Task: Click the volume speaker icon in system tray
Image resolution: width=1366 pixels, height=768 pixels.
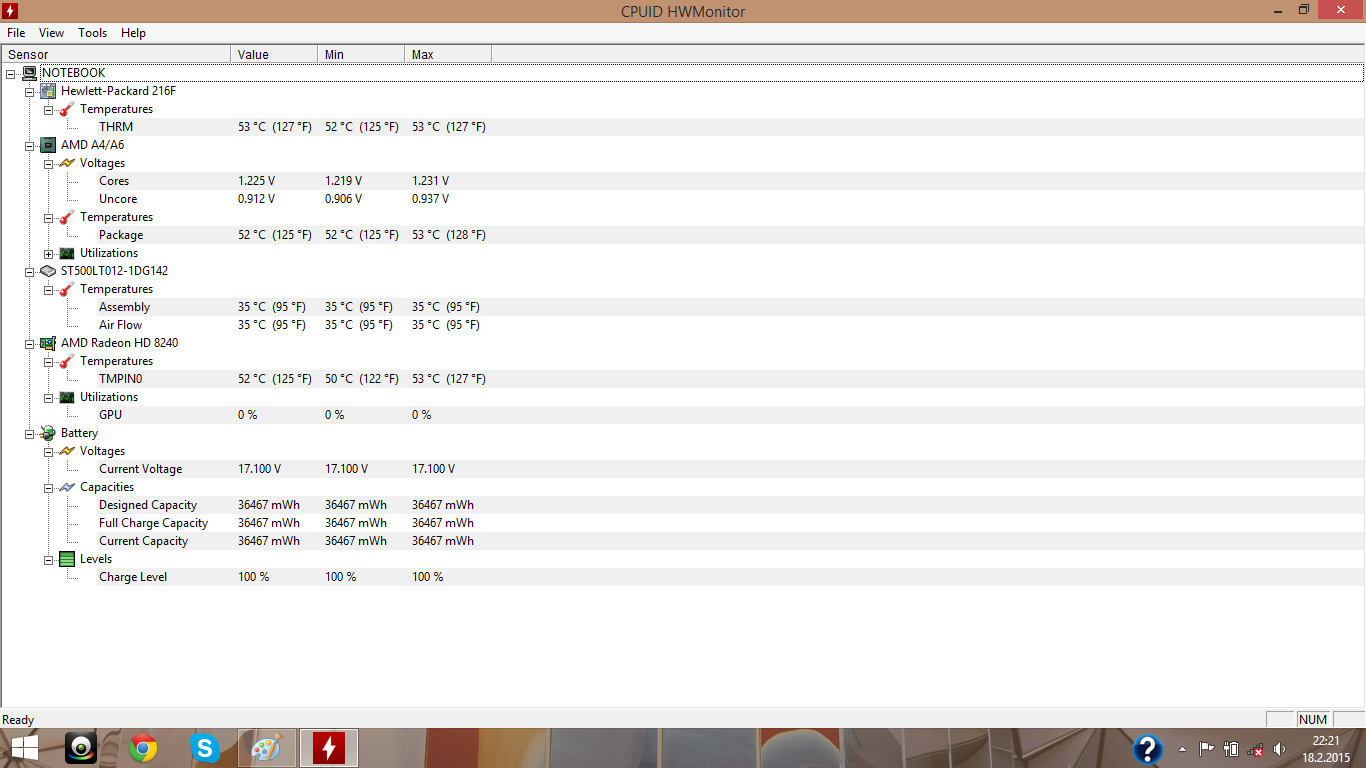Action: click(x=1279, y=748)
